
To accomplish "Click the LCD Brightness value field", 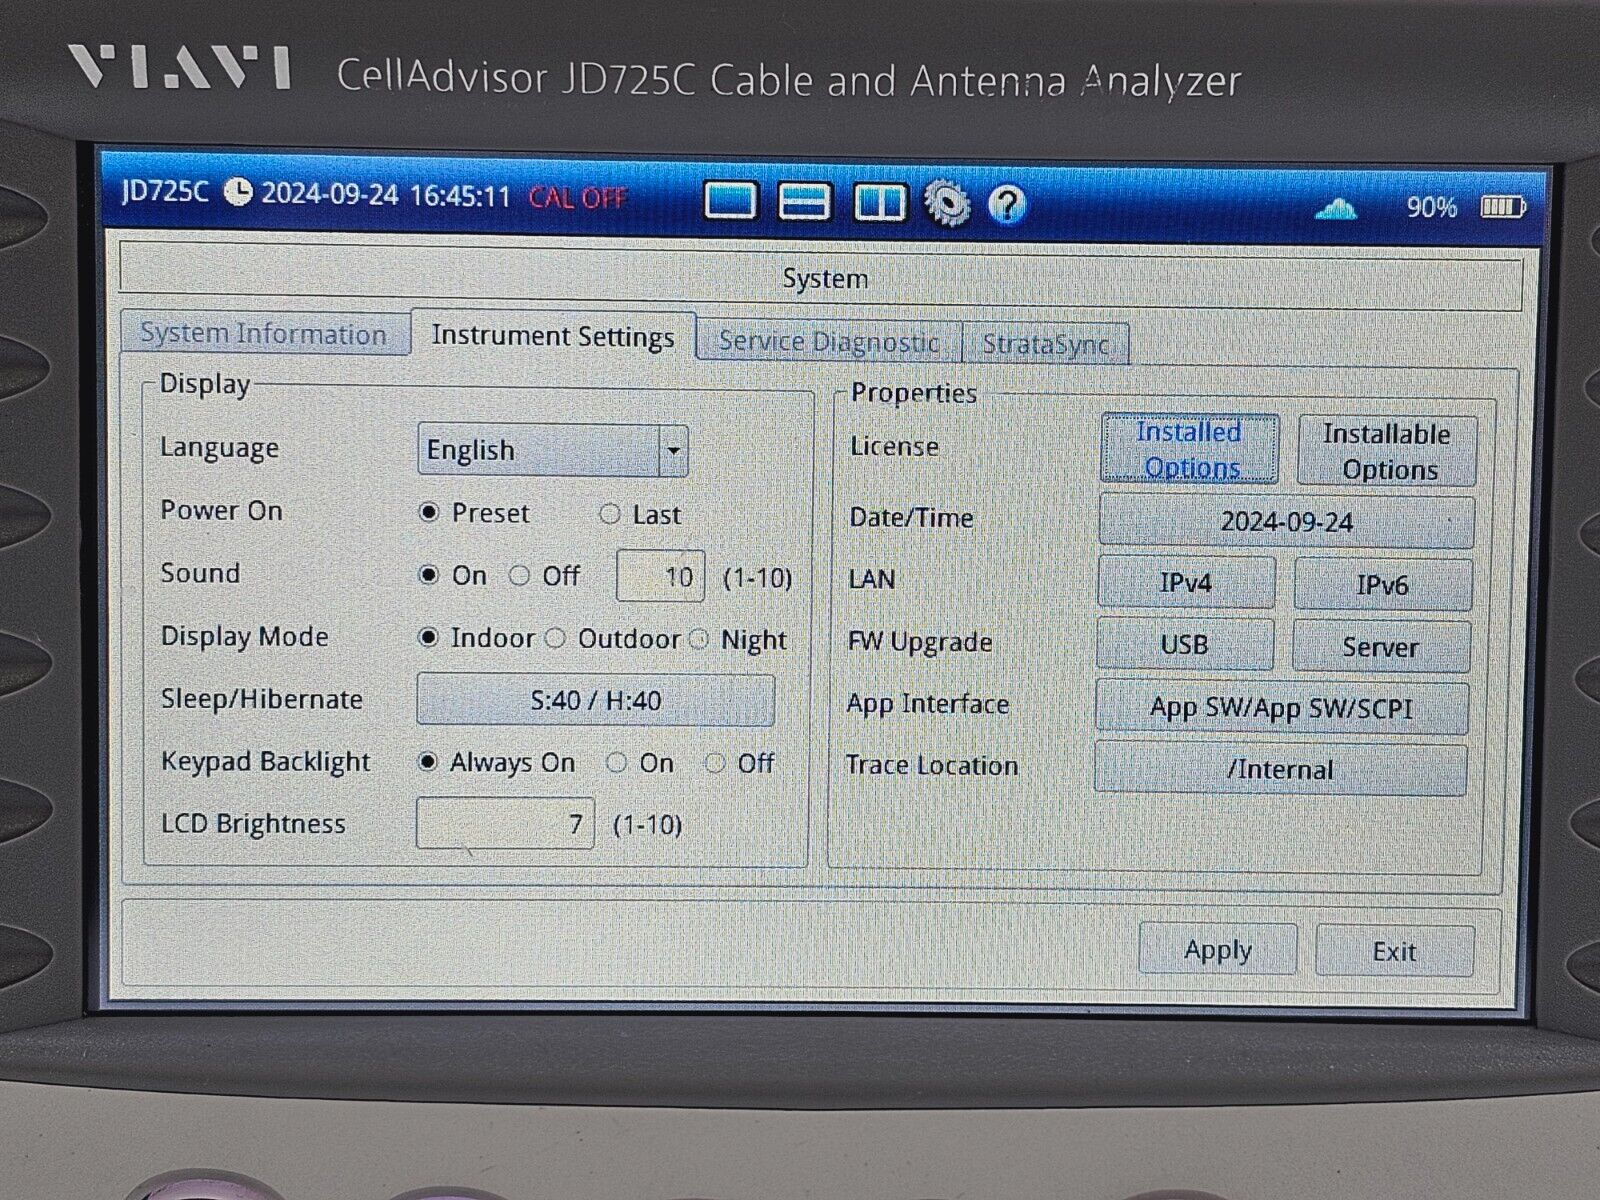I will tap(504, 822).
